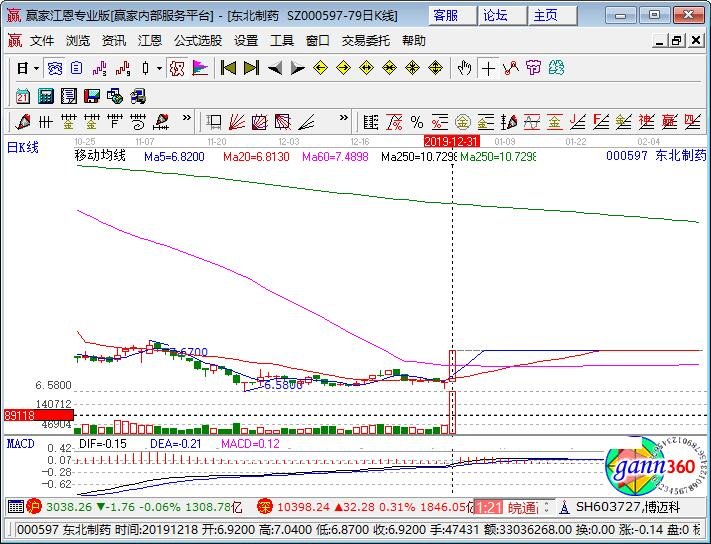Screen dimensions: 711x544
Task: Open the notepad icon
Action: click(69, 96)
